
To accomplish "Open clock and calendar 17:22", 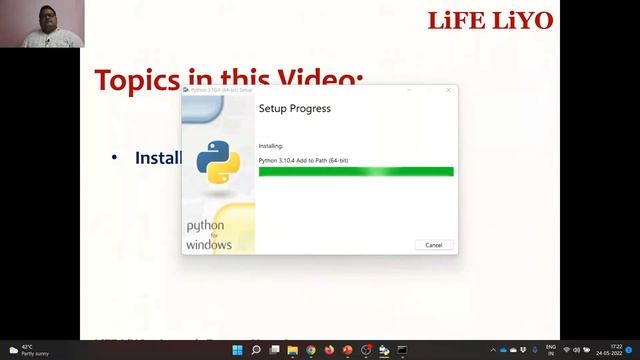I will coord(609,350).
